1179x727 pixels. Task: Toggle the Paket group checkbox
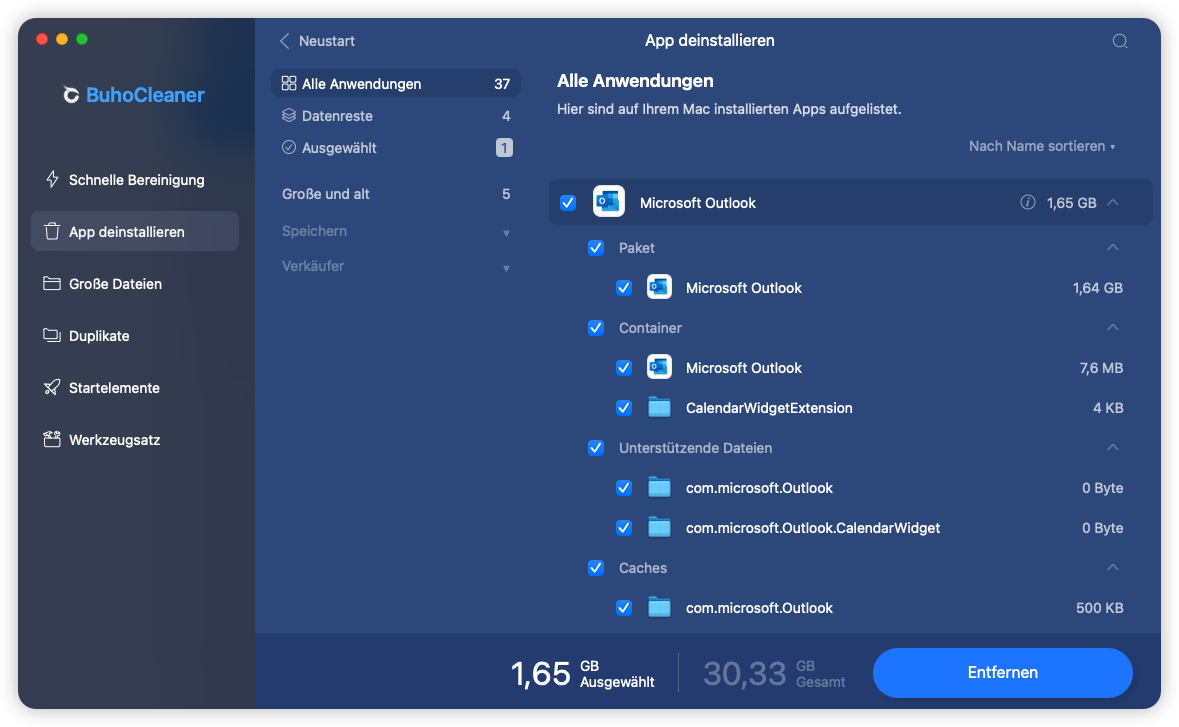click(596, 247)
